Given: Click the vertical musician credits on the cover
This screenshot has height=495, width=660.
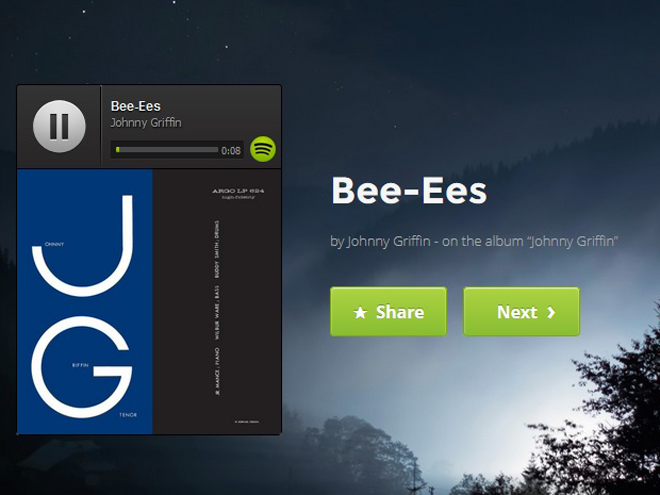Looking at the screenshot, I should (217, 308).
